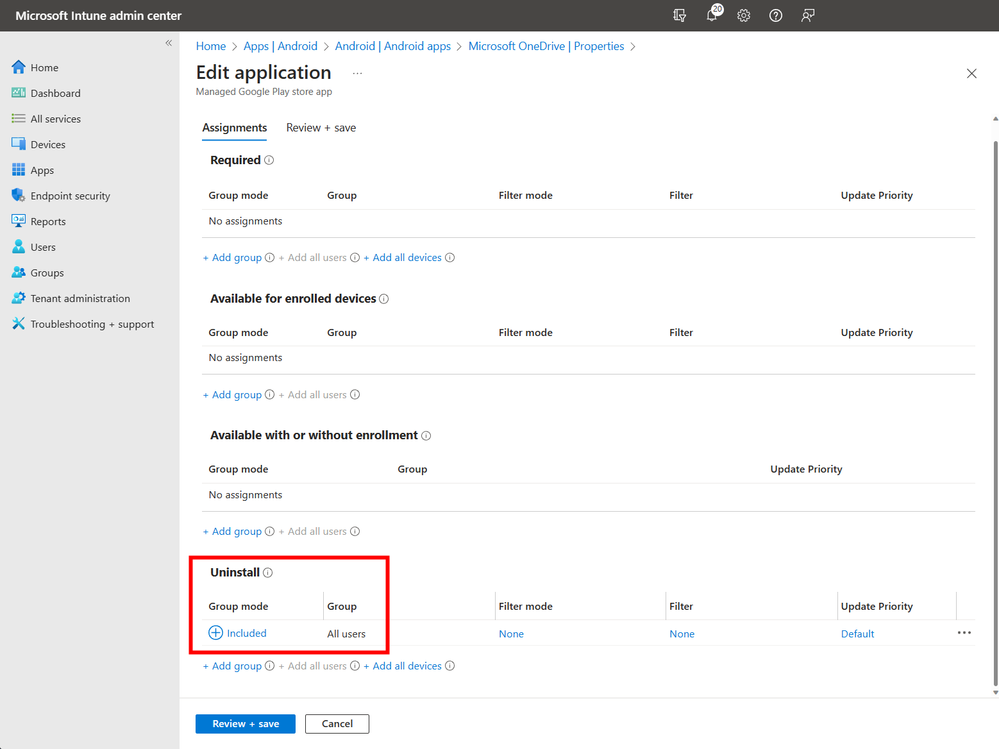
Task: Switch to the Review + save tab
Action: coord(320,127)
